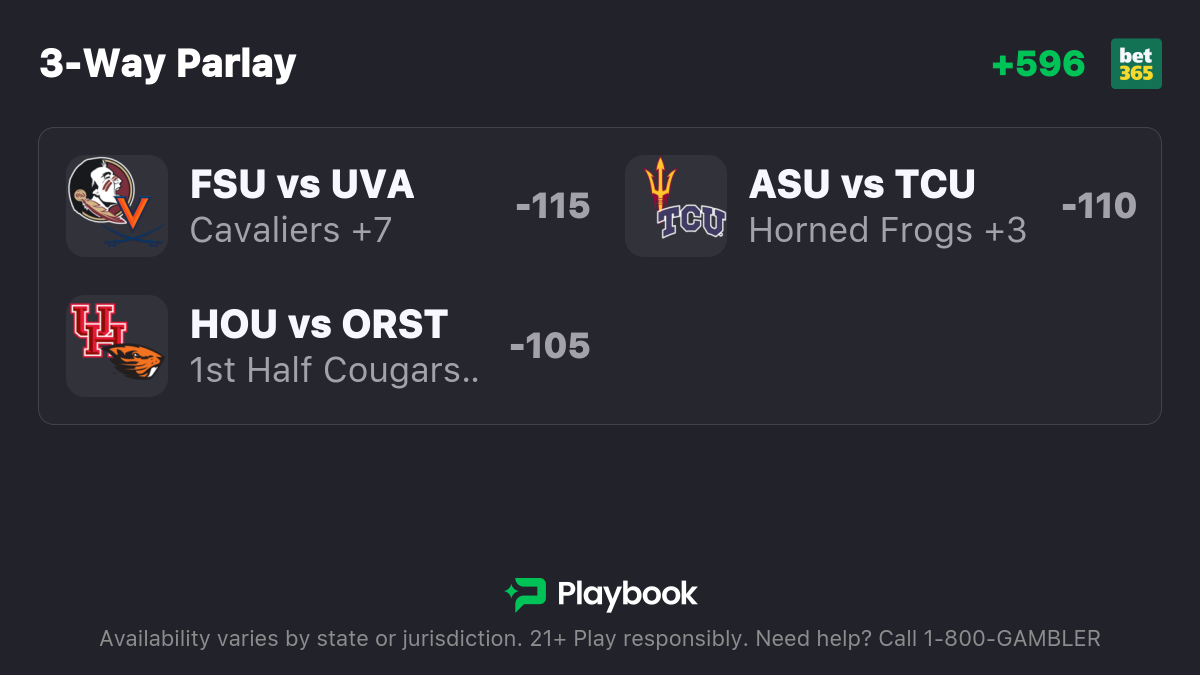Open the FSU vs UVA team logos
The height and width of the screenshot is (675, 1200).
pos(117,206)
